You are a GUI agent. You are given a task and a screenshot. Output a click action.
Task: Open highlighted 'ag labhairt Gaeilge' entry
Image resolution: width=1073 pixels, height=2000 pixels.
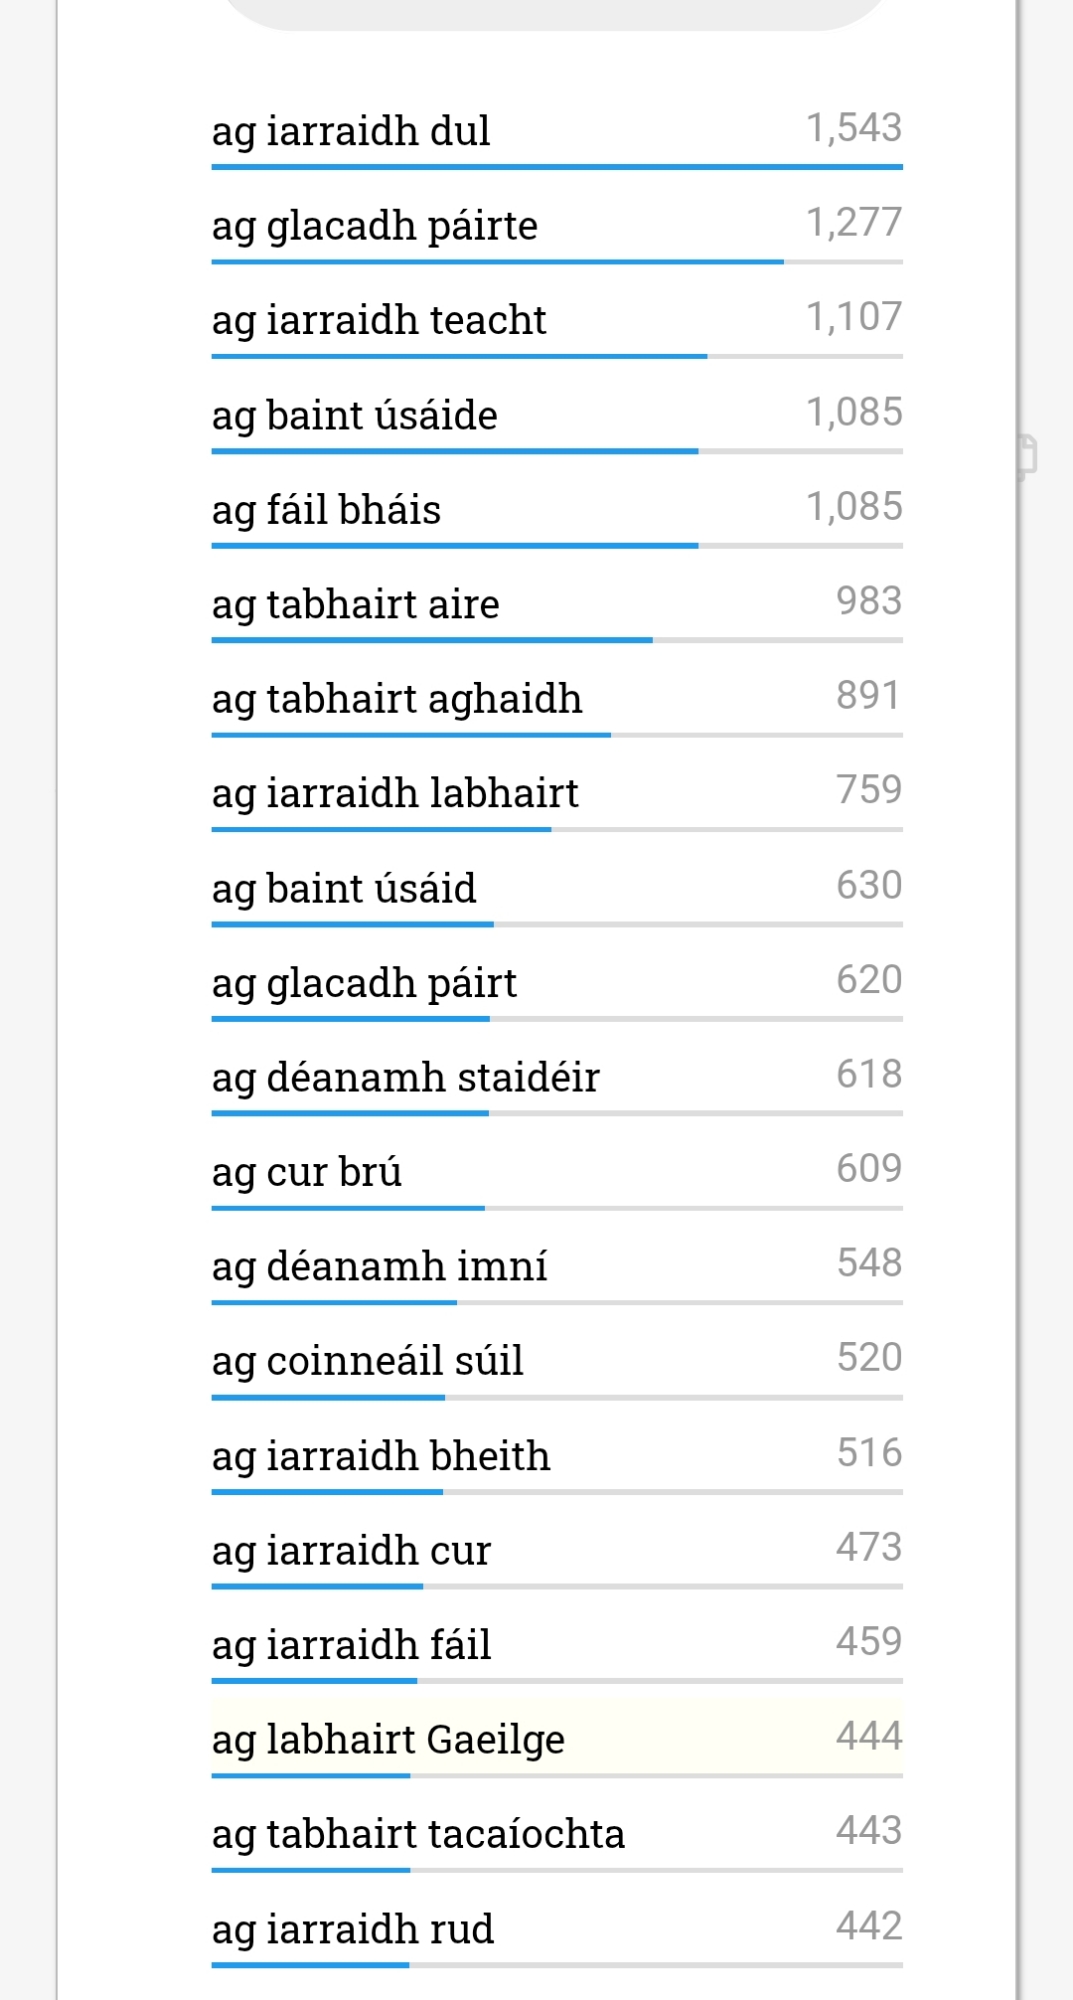388,1739
